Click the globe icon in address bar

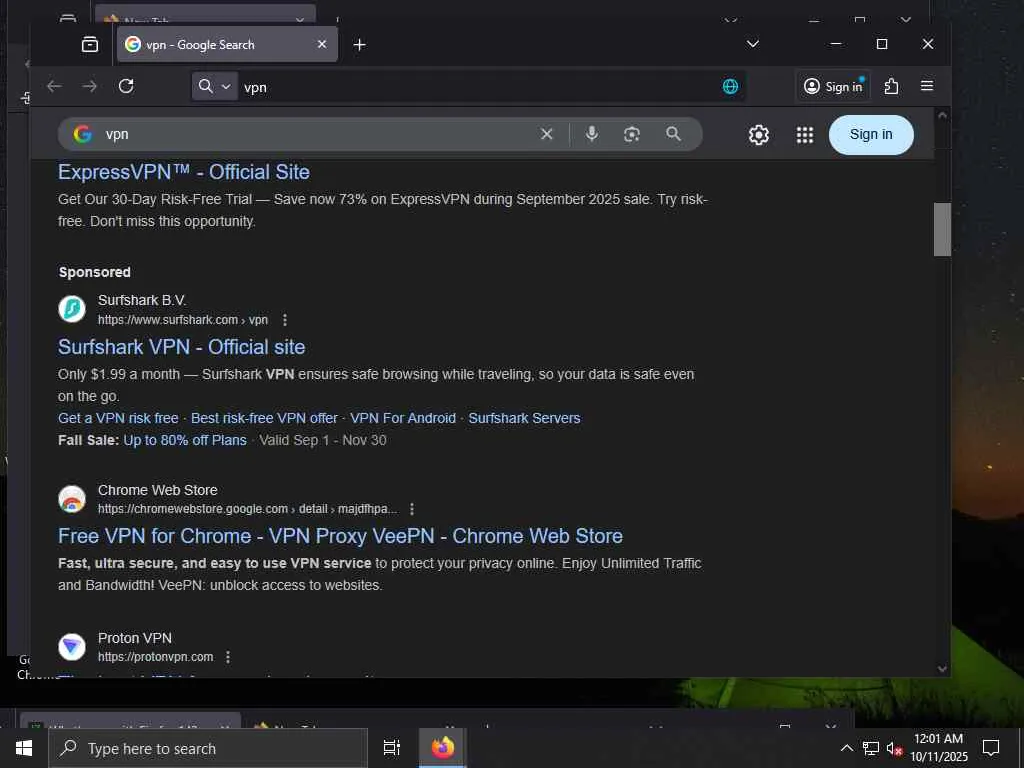tap(730, 86)
